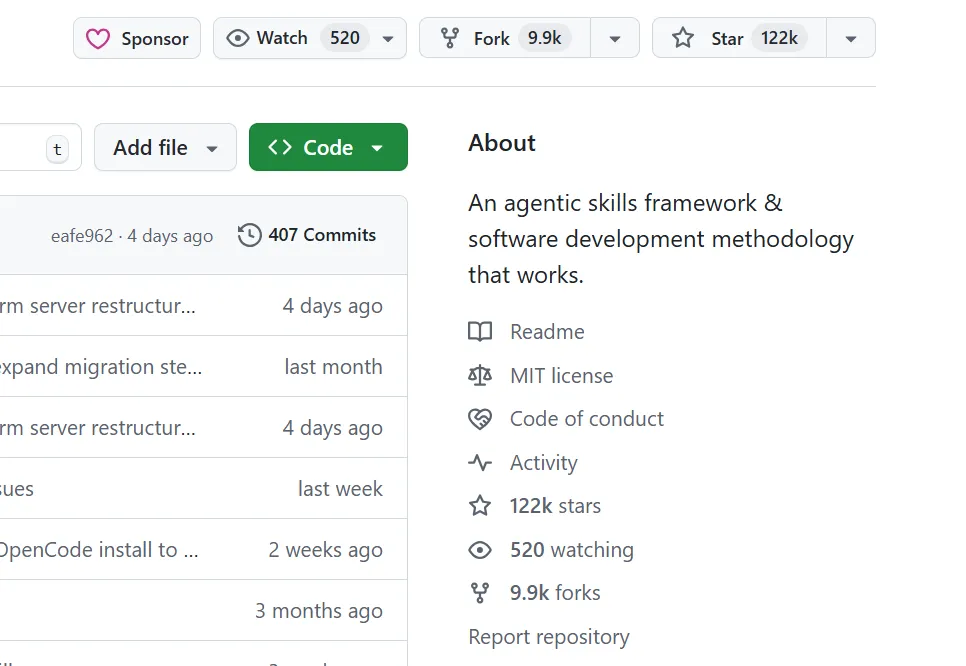The width and height of the screenshot is (966, 666).
Task: View the 407 Commits link
Action: point(322,235)
